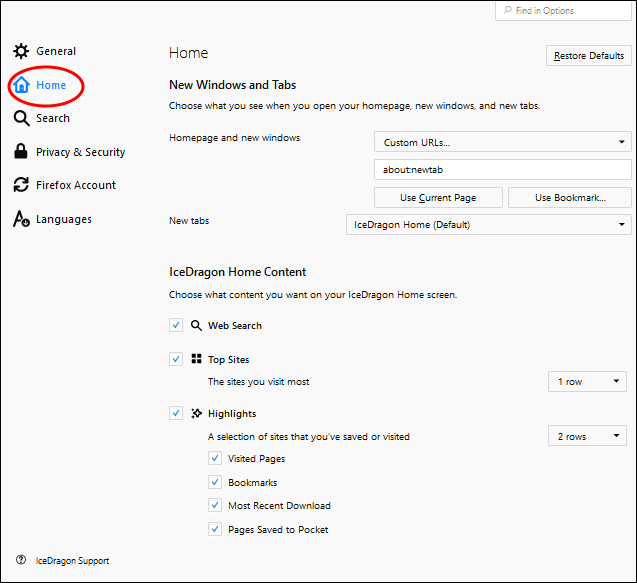Click the 'Homepage and new windows' label
637x583 pixels.
(234, 138)
